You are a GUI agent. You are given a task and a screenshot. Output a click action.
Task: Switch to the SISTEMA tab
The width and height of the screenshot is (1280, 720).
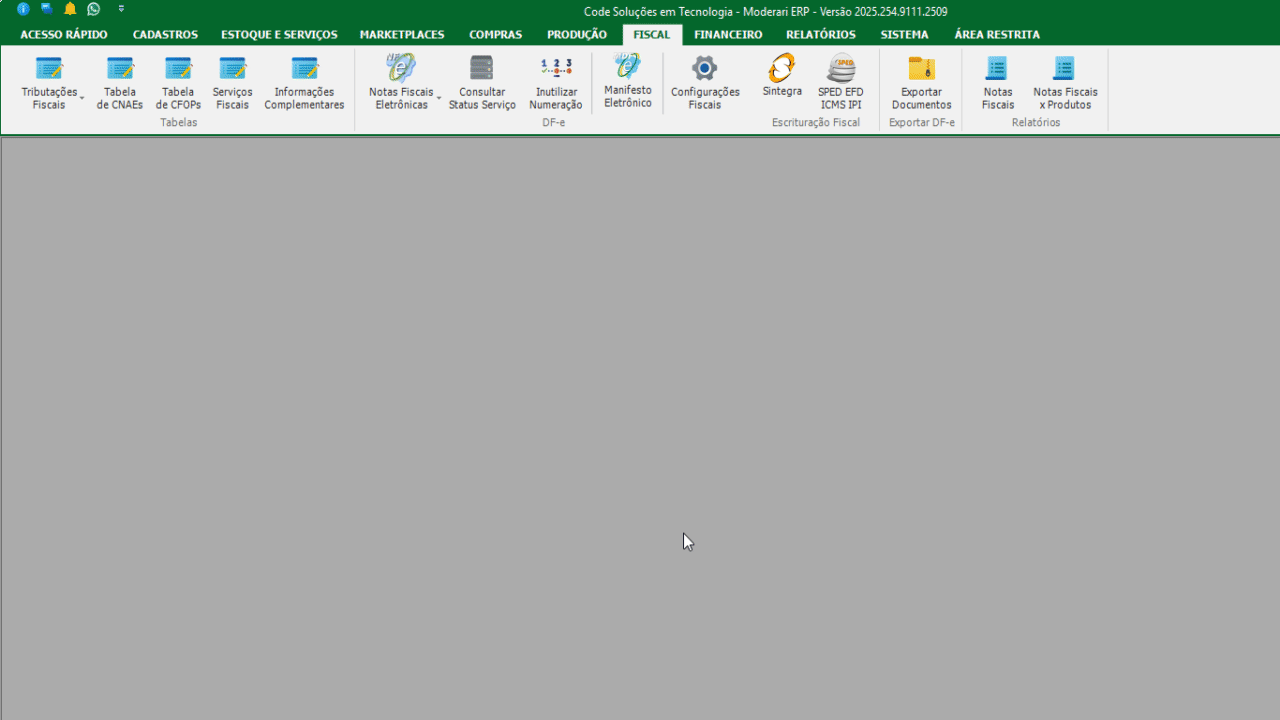point(904,35)
